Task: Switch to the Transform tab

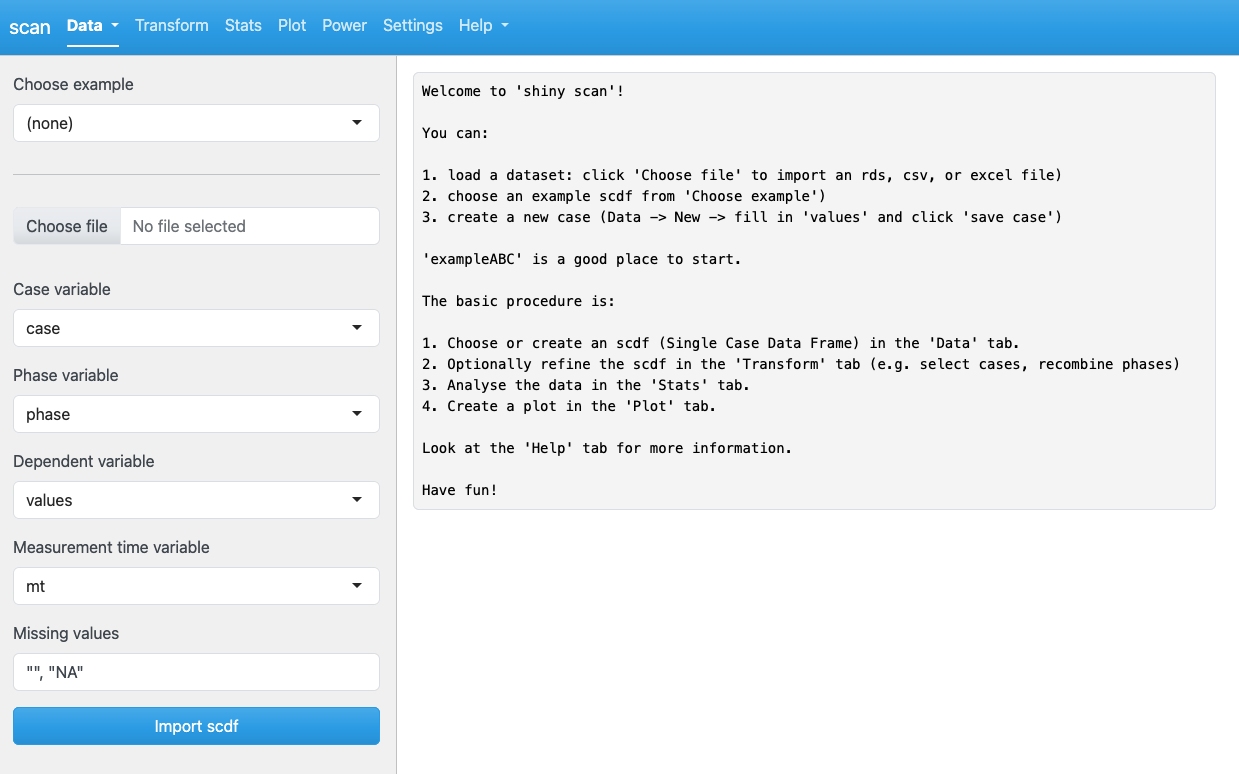Action: point(172,26)
